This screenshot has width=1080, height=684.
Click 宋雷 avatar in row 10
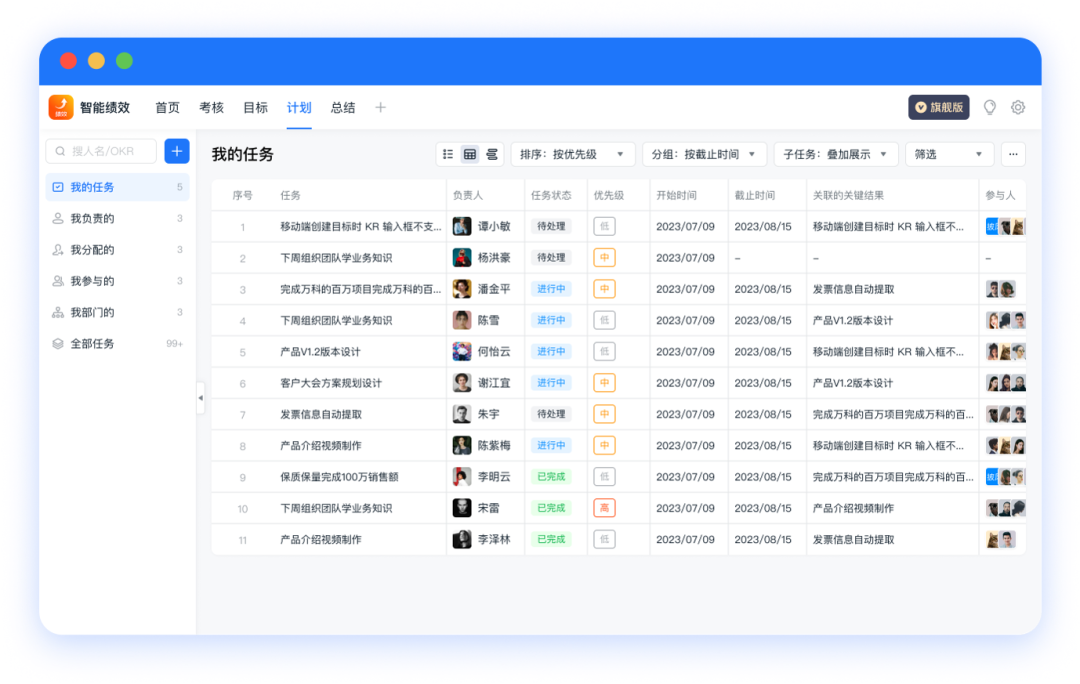[x=461, y=508]
